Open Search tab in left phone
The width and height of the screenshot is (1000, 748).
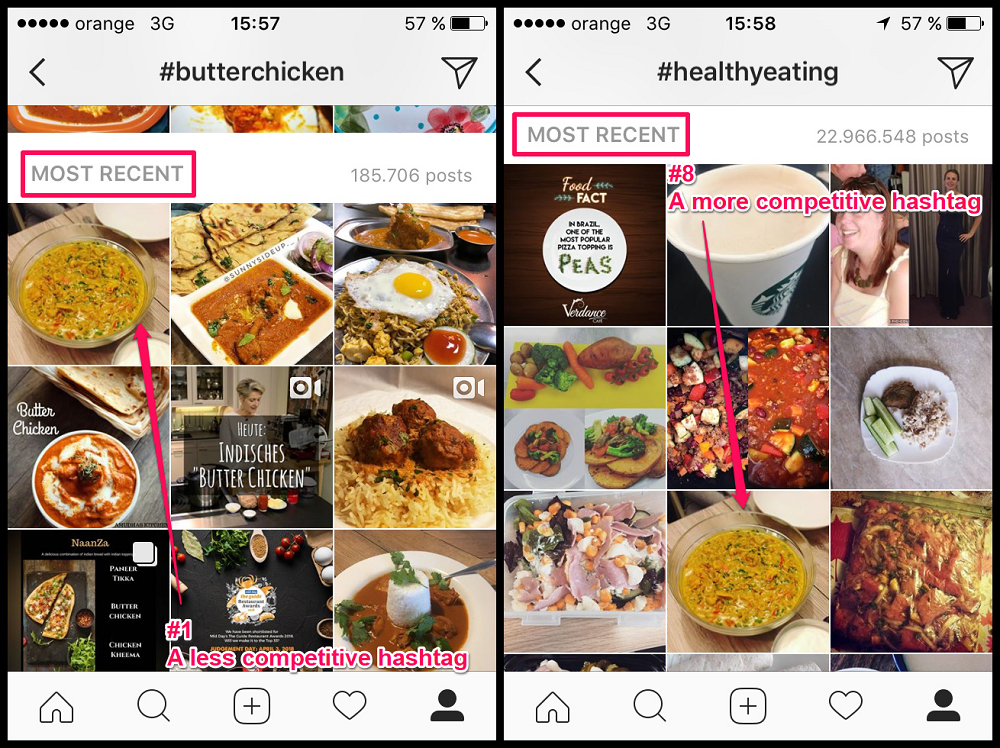pyautogui.click(x=154, y=707)
